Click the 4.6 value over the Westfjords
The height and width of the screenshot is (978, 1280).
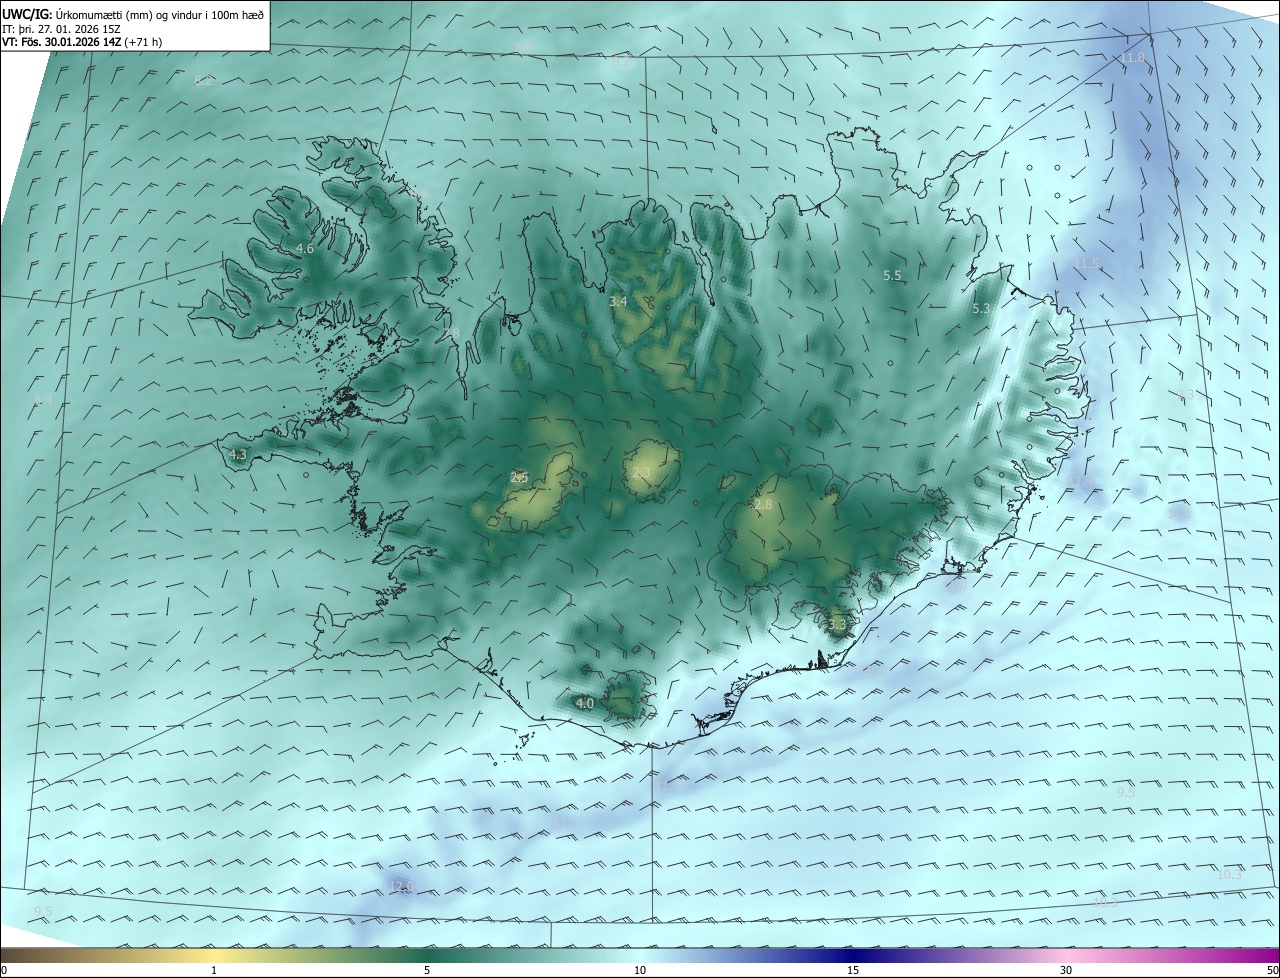(x=305, y=248)
